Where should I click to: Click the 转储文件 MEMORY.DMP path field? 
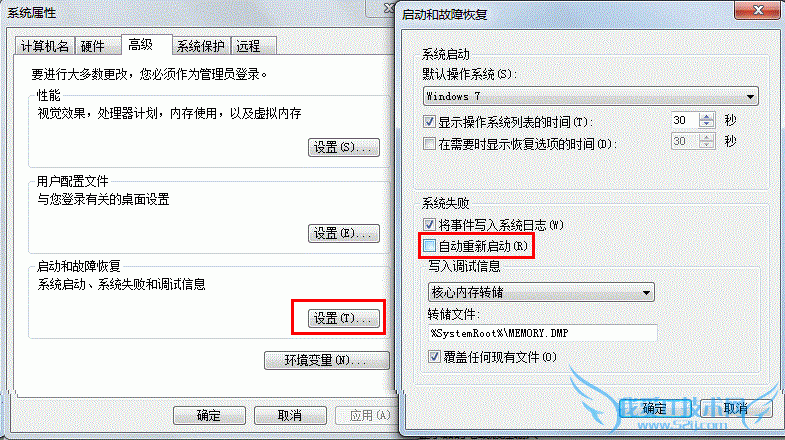(542, 333)
